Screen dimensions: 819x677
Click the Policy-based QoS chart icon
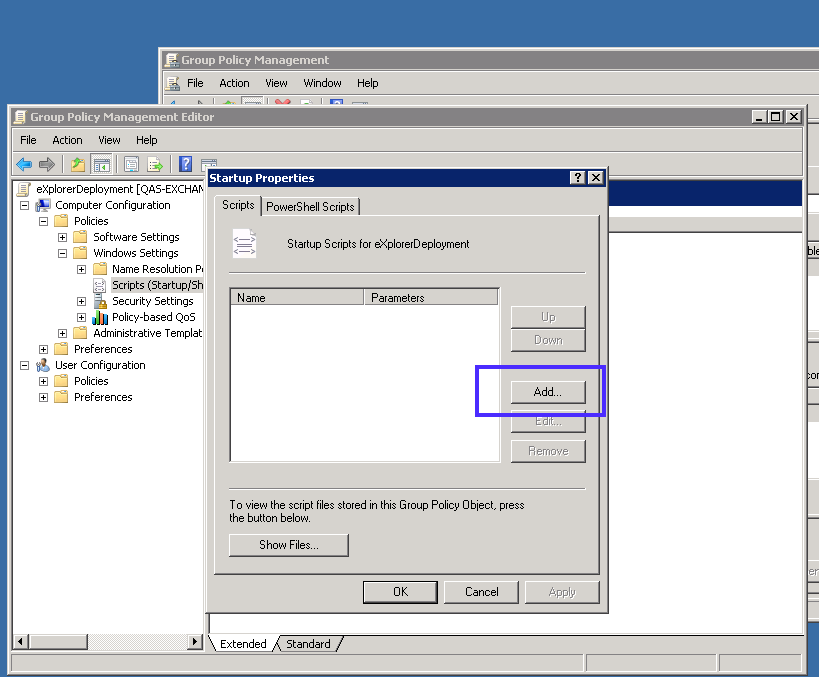tap(100, 317)
